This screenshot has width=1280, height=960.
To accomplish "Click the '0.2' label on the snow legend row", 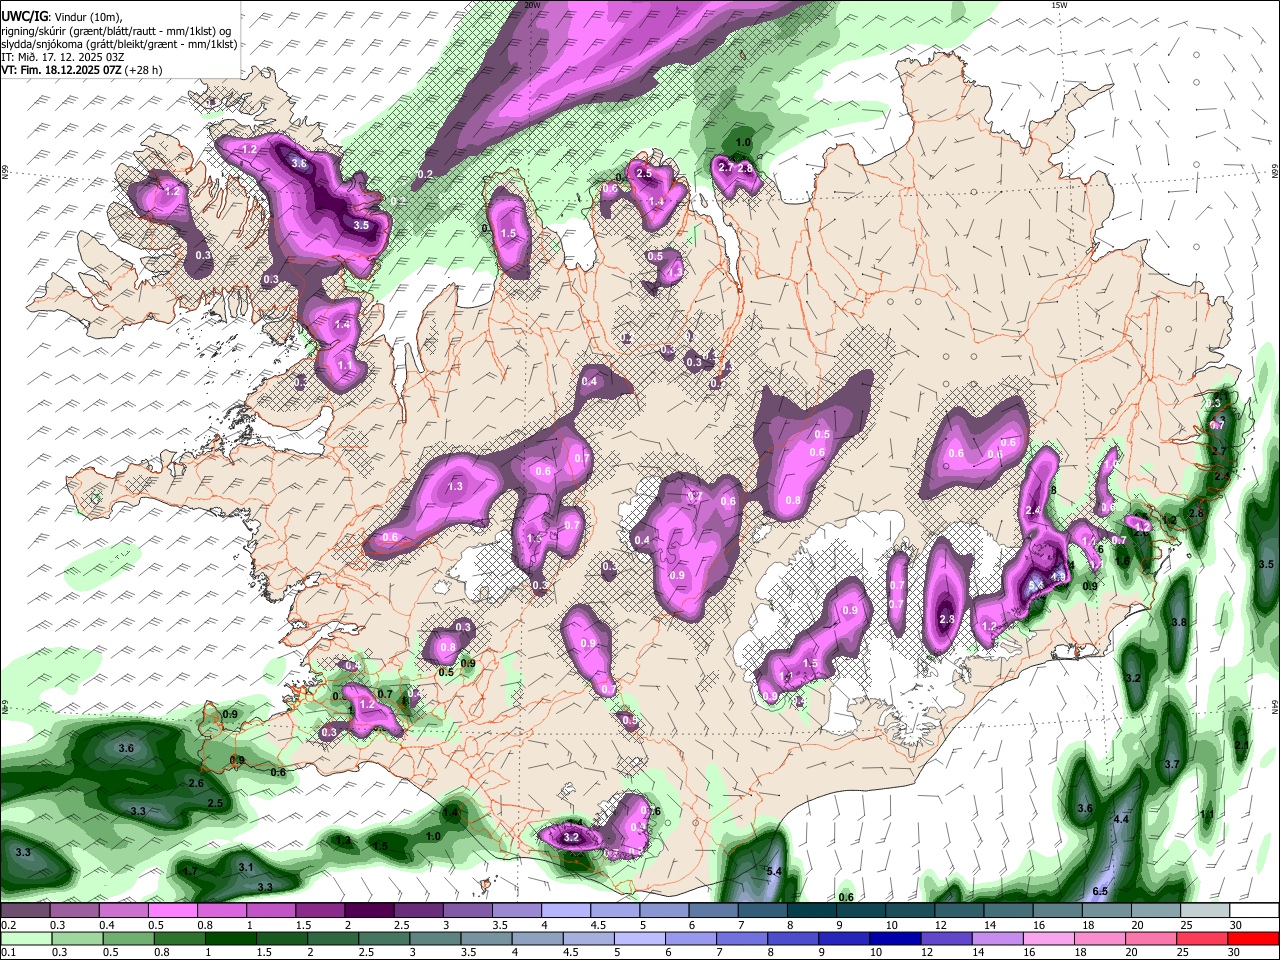I will pyautogui.click(x=9, y=925).
